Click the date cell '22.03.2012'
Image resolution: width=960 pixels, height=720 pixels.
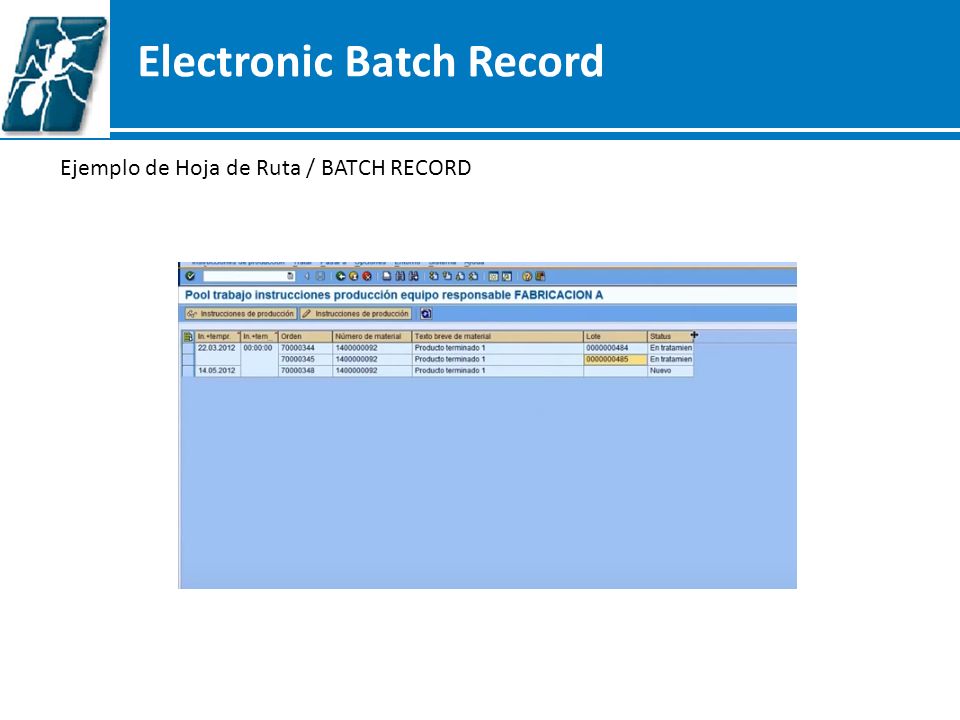coord(217,348)
